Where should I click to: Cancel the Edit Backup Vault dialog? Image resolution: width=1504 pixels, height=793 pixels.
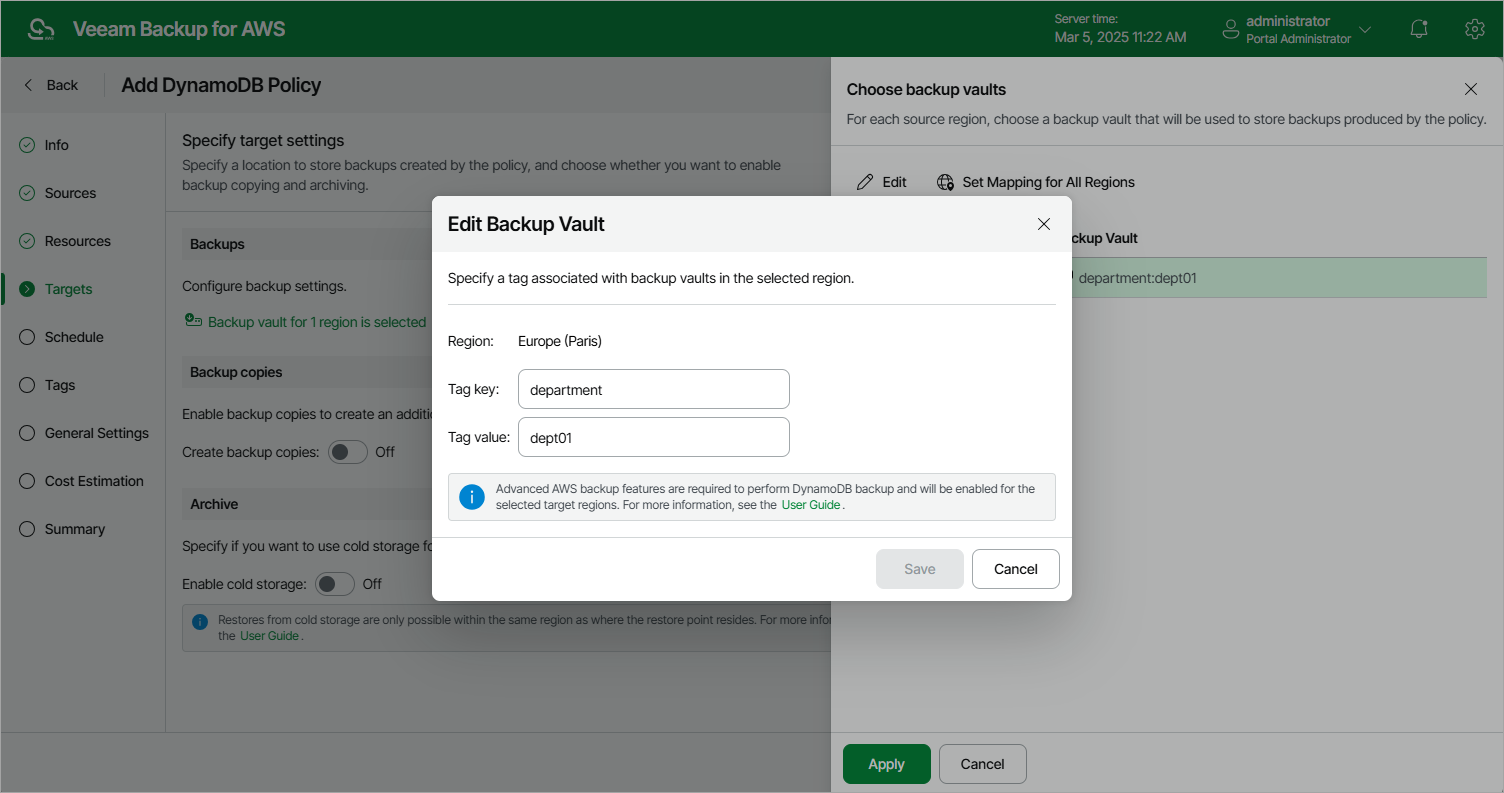pos(1016,569)
